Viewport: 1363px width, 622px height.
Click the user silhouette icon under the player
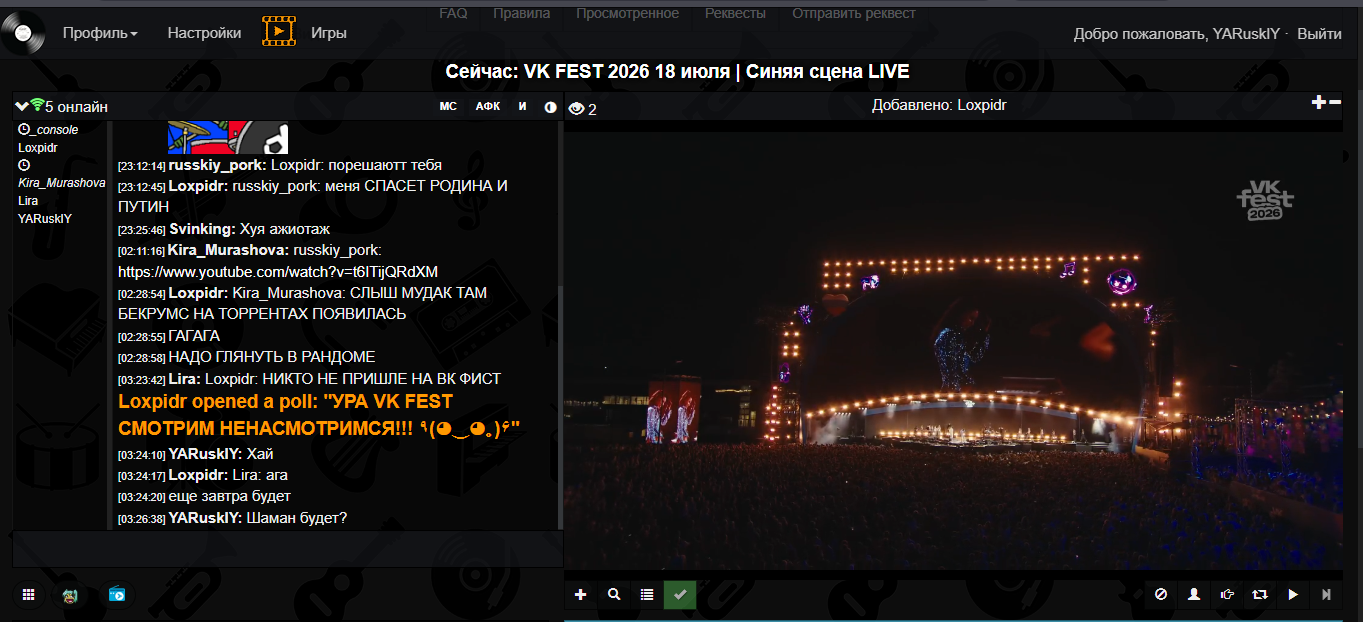[x=1194, y=594]
